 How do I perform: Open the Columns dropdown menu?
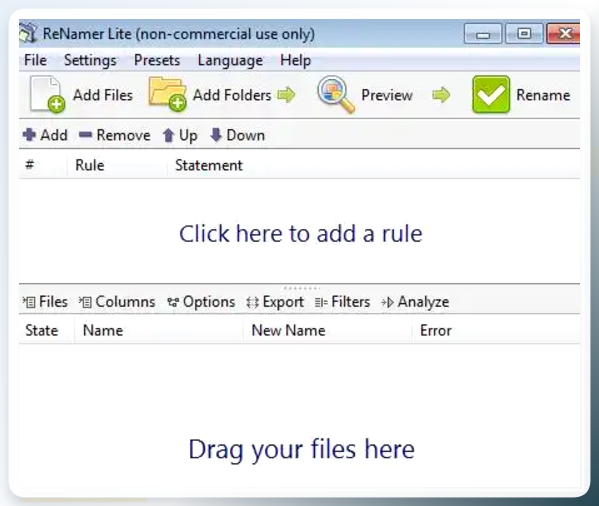[x=117, y=302]
